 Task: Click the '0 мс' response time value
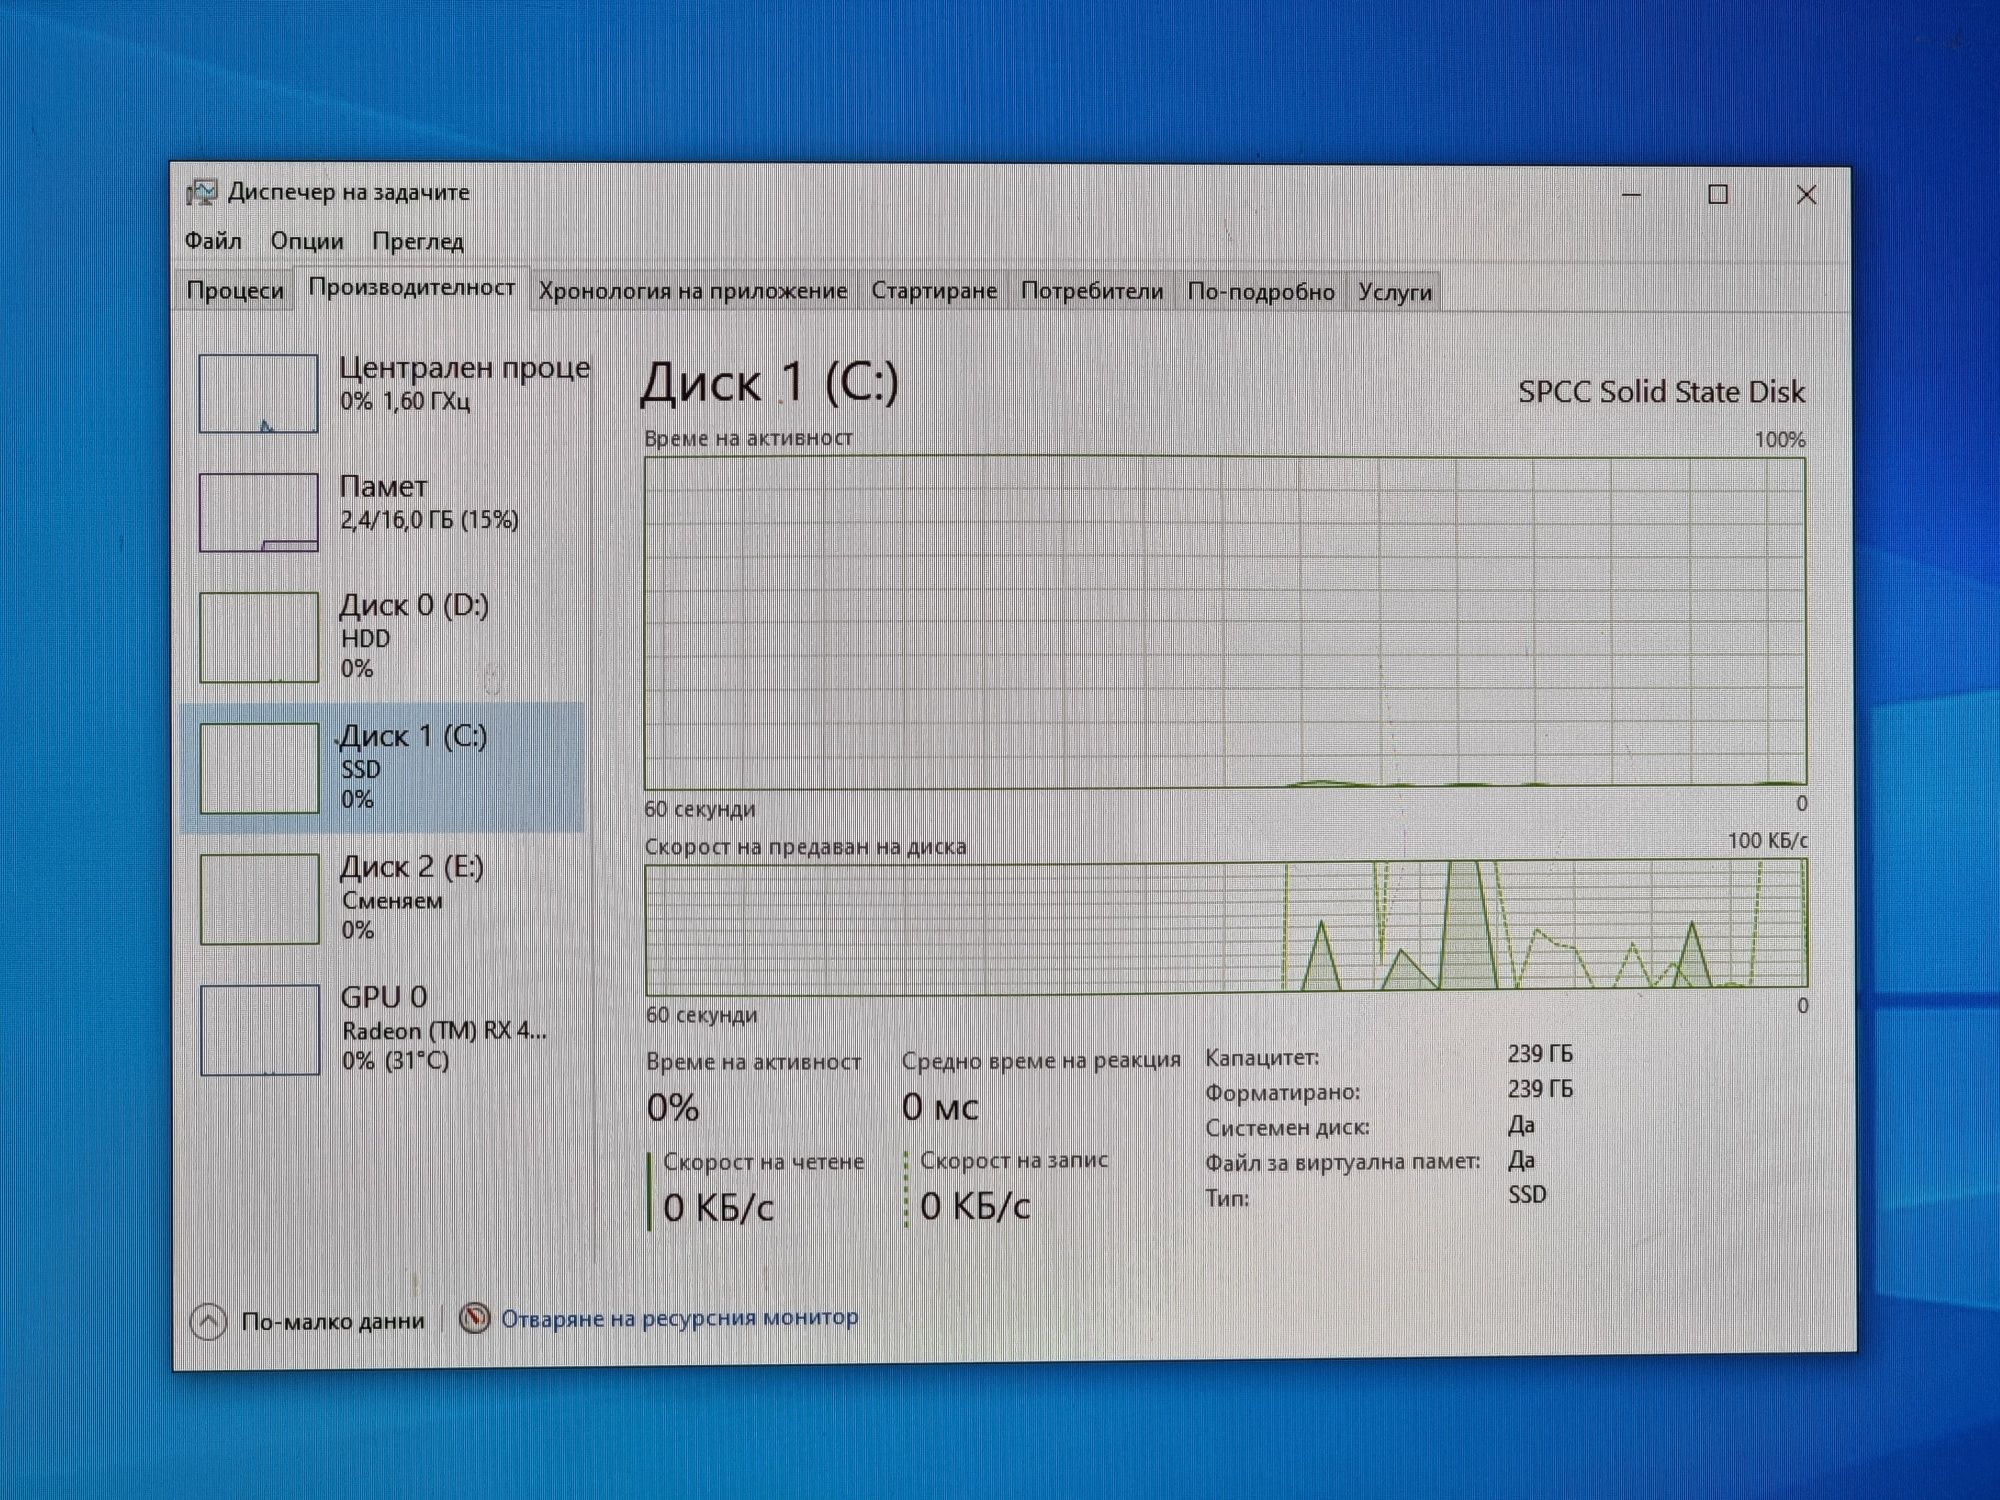(x=940, y=1106)
